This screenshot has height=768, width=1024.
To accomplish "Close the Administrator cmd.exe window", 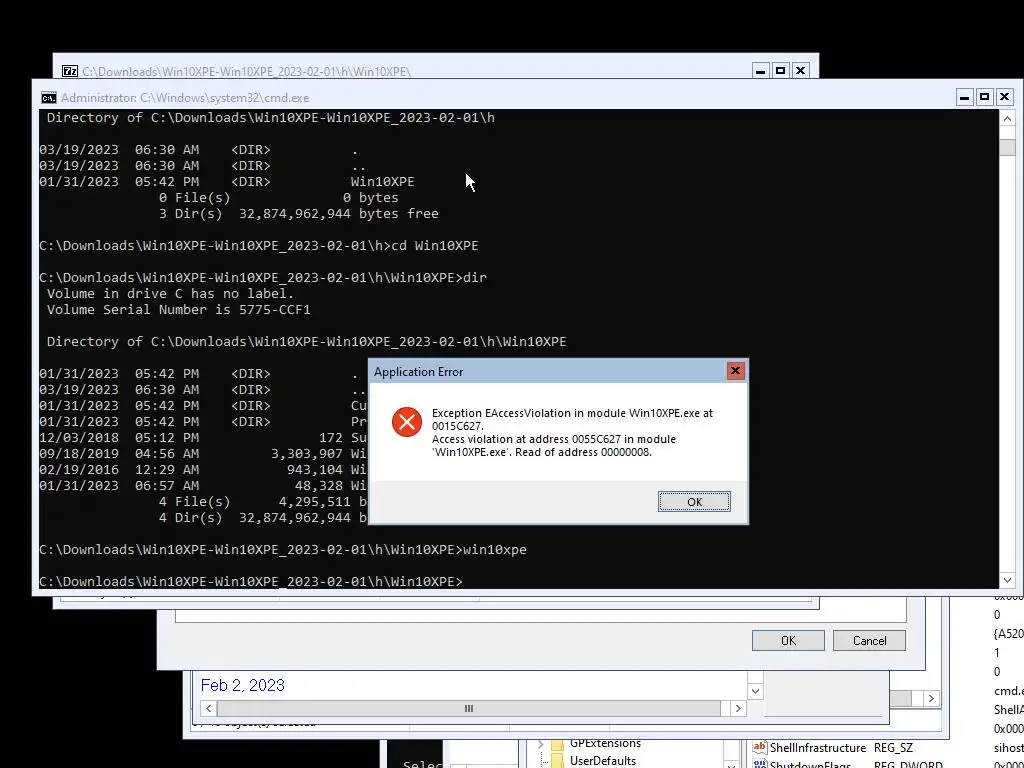I will [x=1004, y=98].
